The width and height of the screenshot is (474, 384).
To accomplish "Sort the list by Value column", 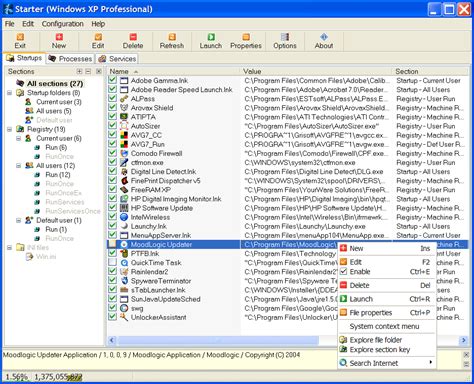I will [x=316, y=71].
